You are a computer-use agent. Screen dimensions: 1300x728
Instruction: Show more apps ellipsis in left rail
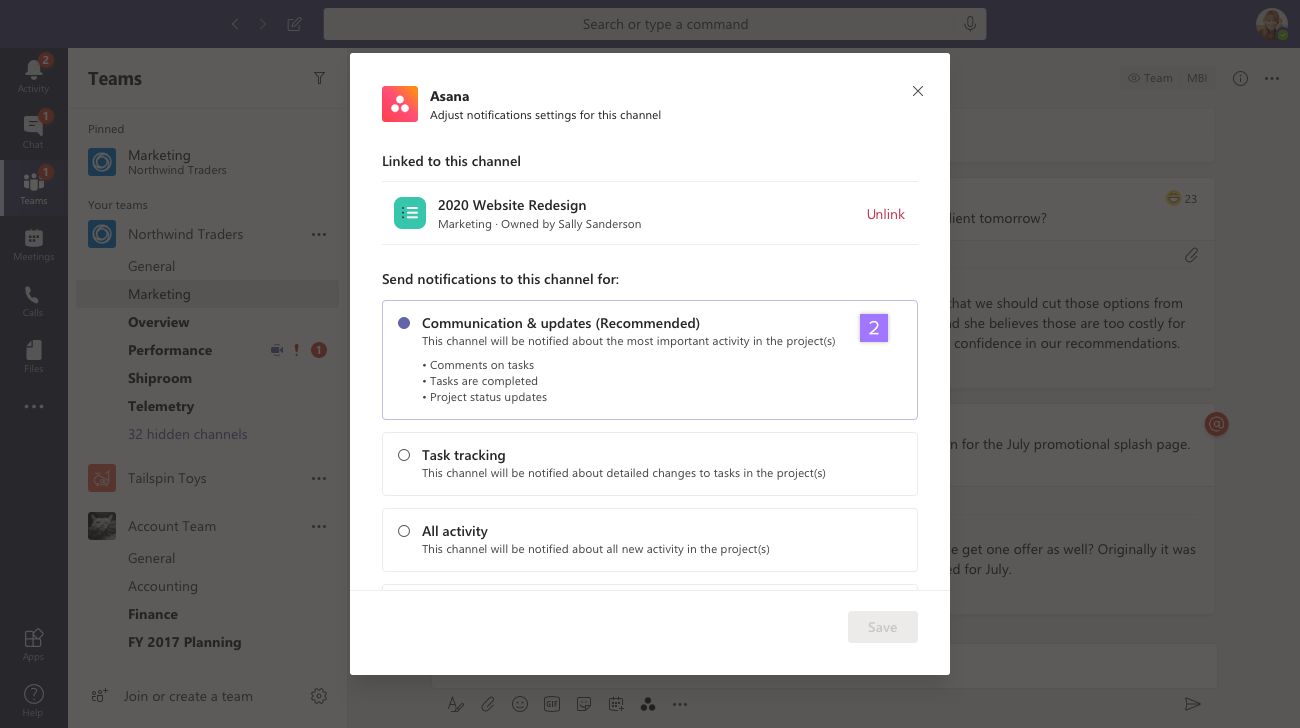[34, 407]
